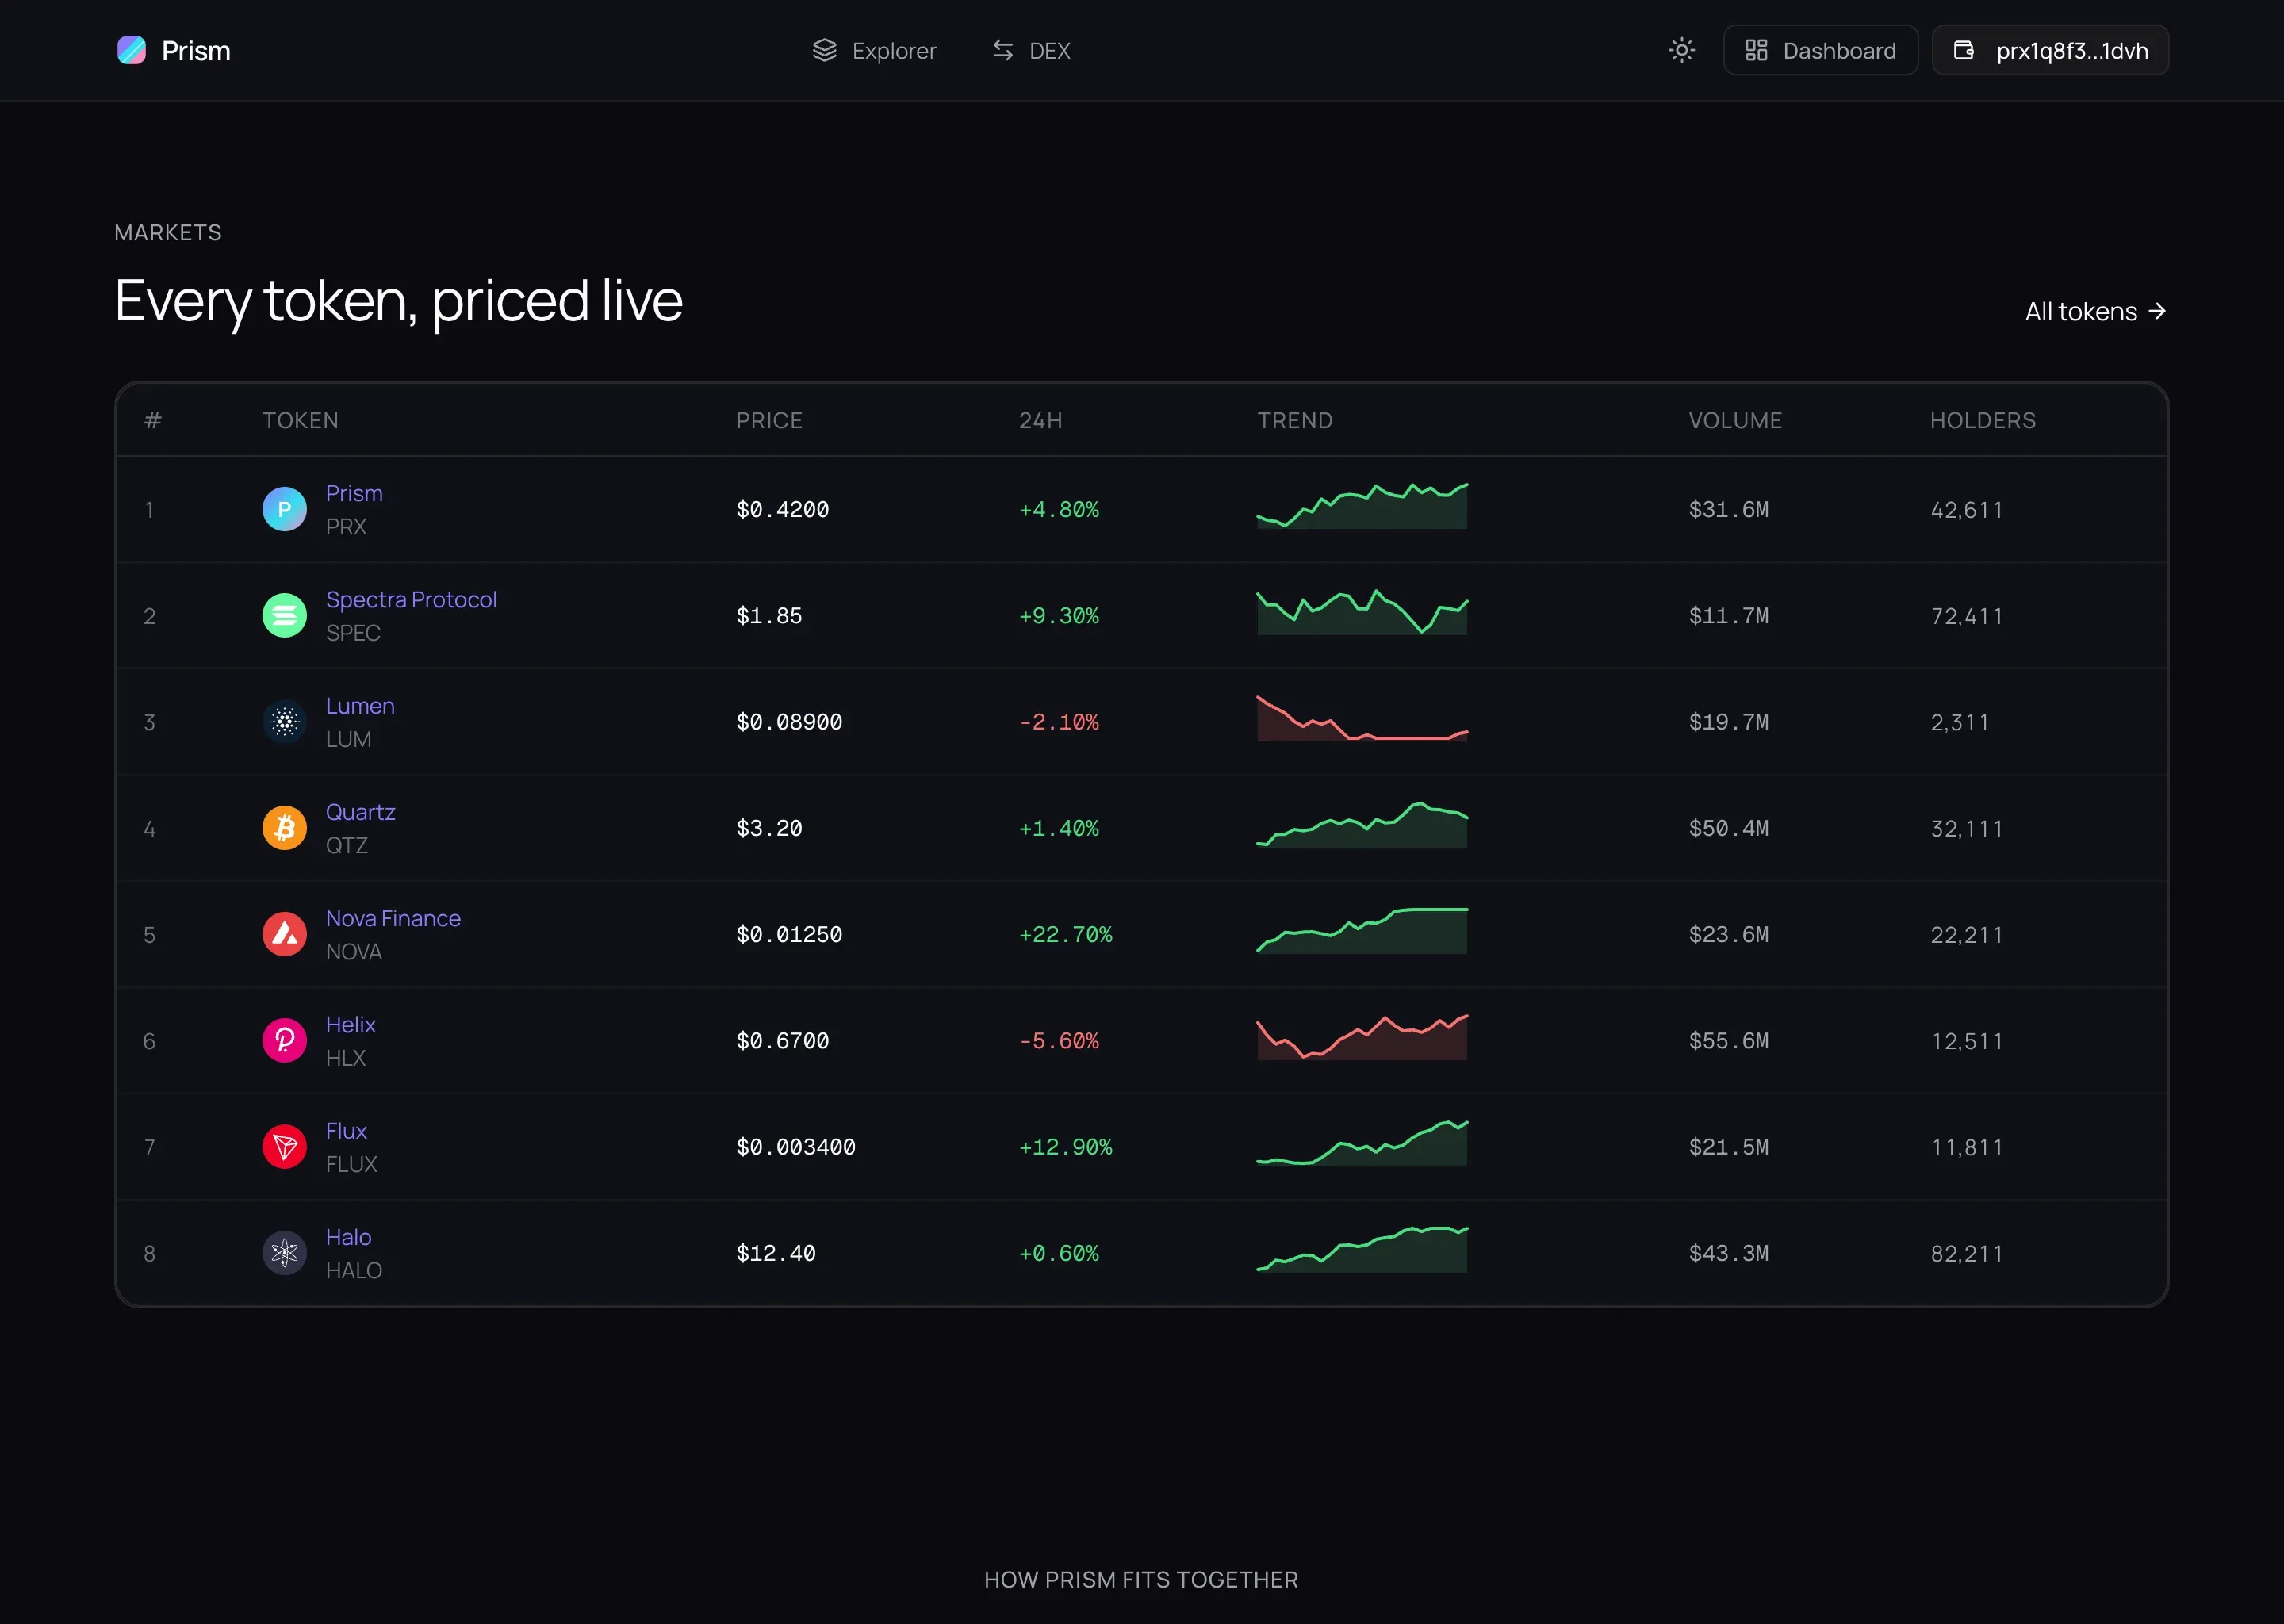Open the Prism token link in row 1
This screenshot has width=2284, height=1624.
[x=354, y=493]
